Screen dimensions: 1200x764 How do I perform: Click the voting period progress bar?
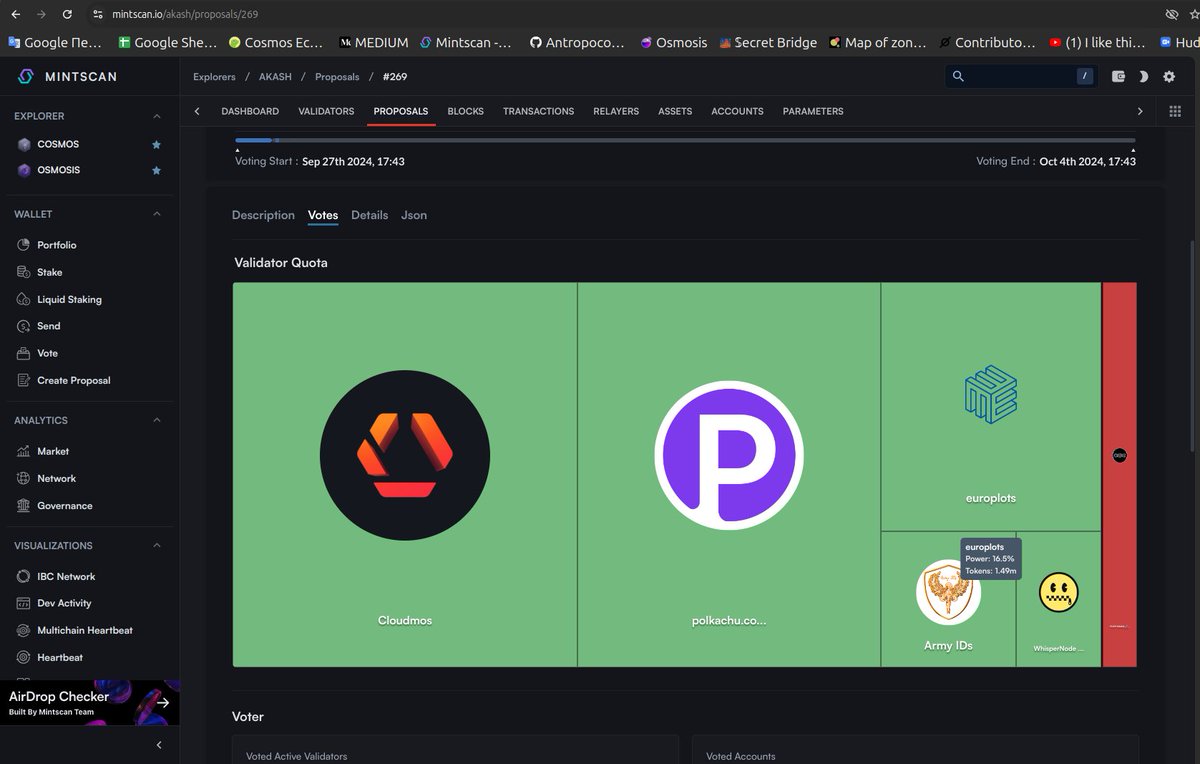point(685,140)
